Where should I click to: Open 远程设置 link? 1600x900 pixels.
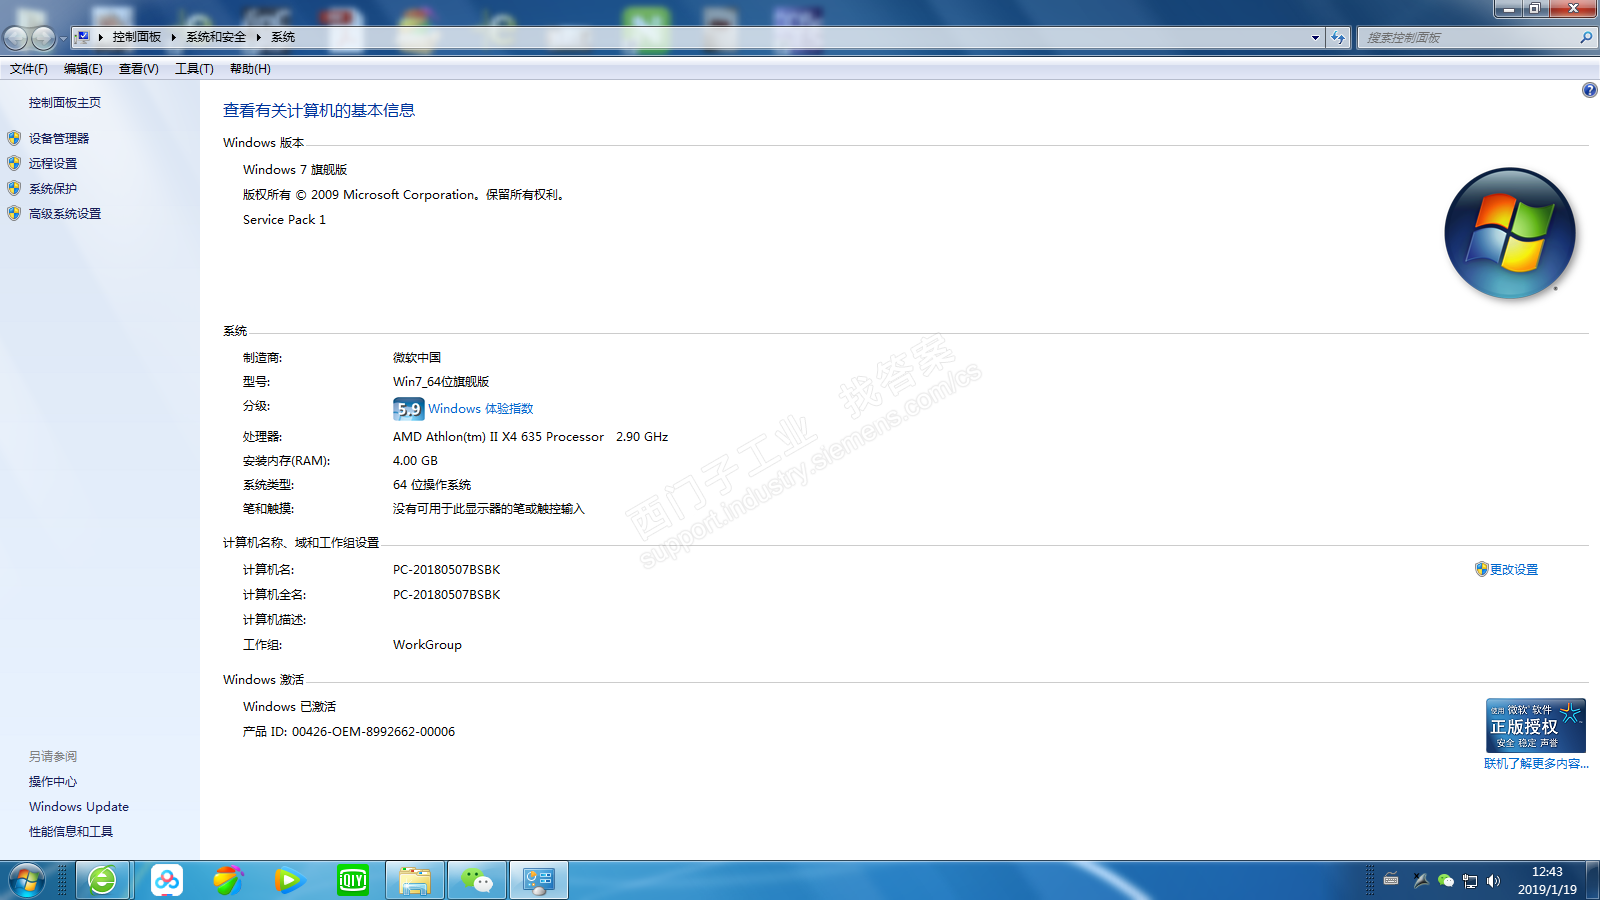(53, 164)
